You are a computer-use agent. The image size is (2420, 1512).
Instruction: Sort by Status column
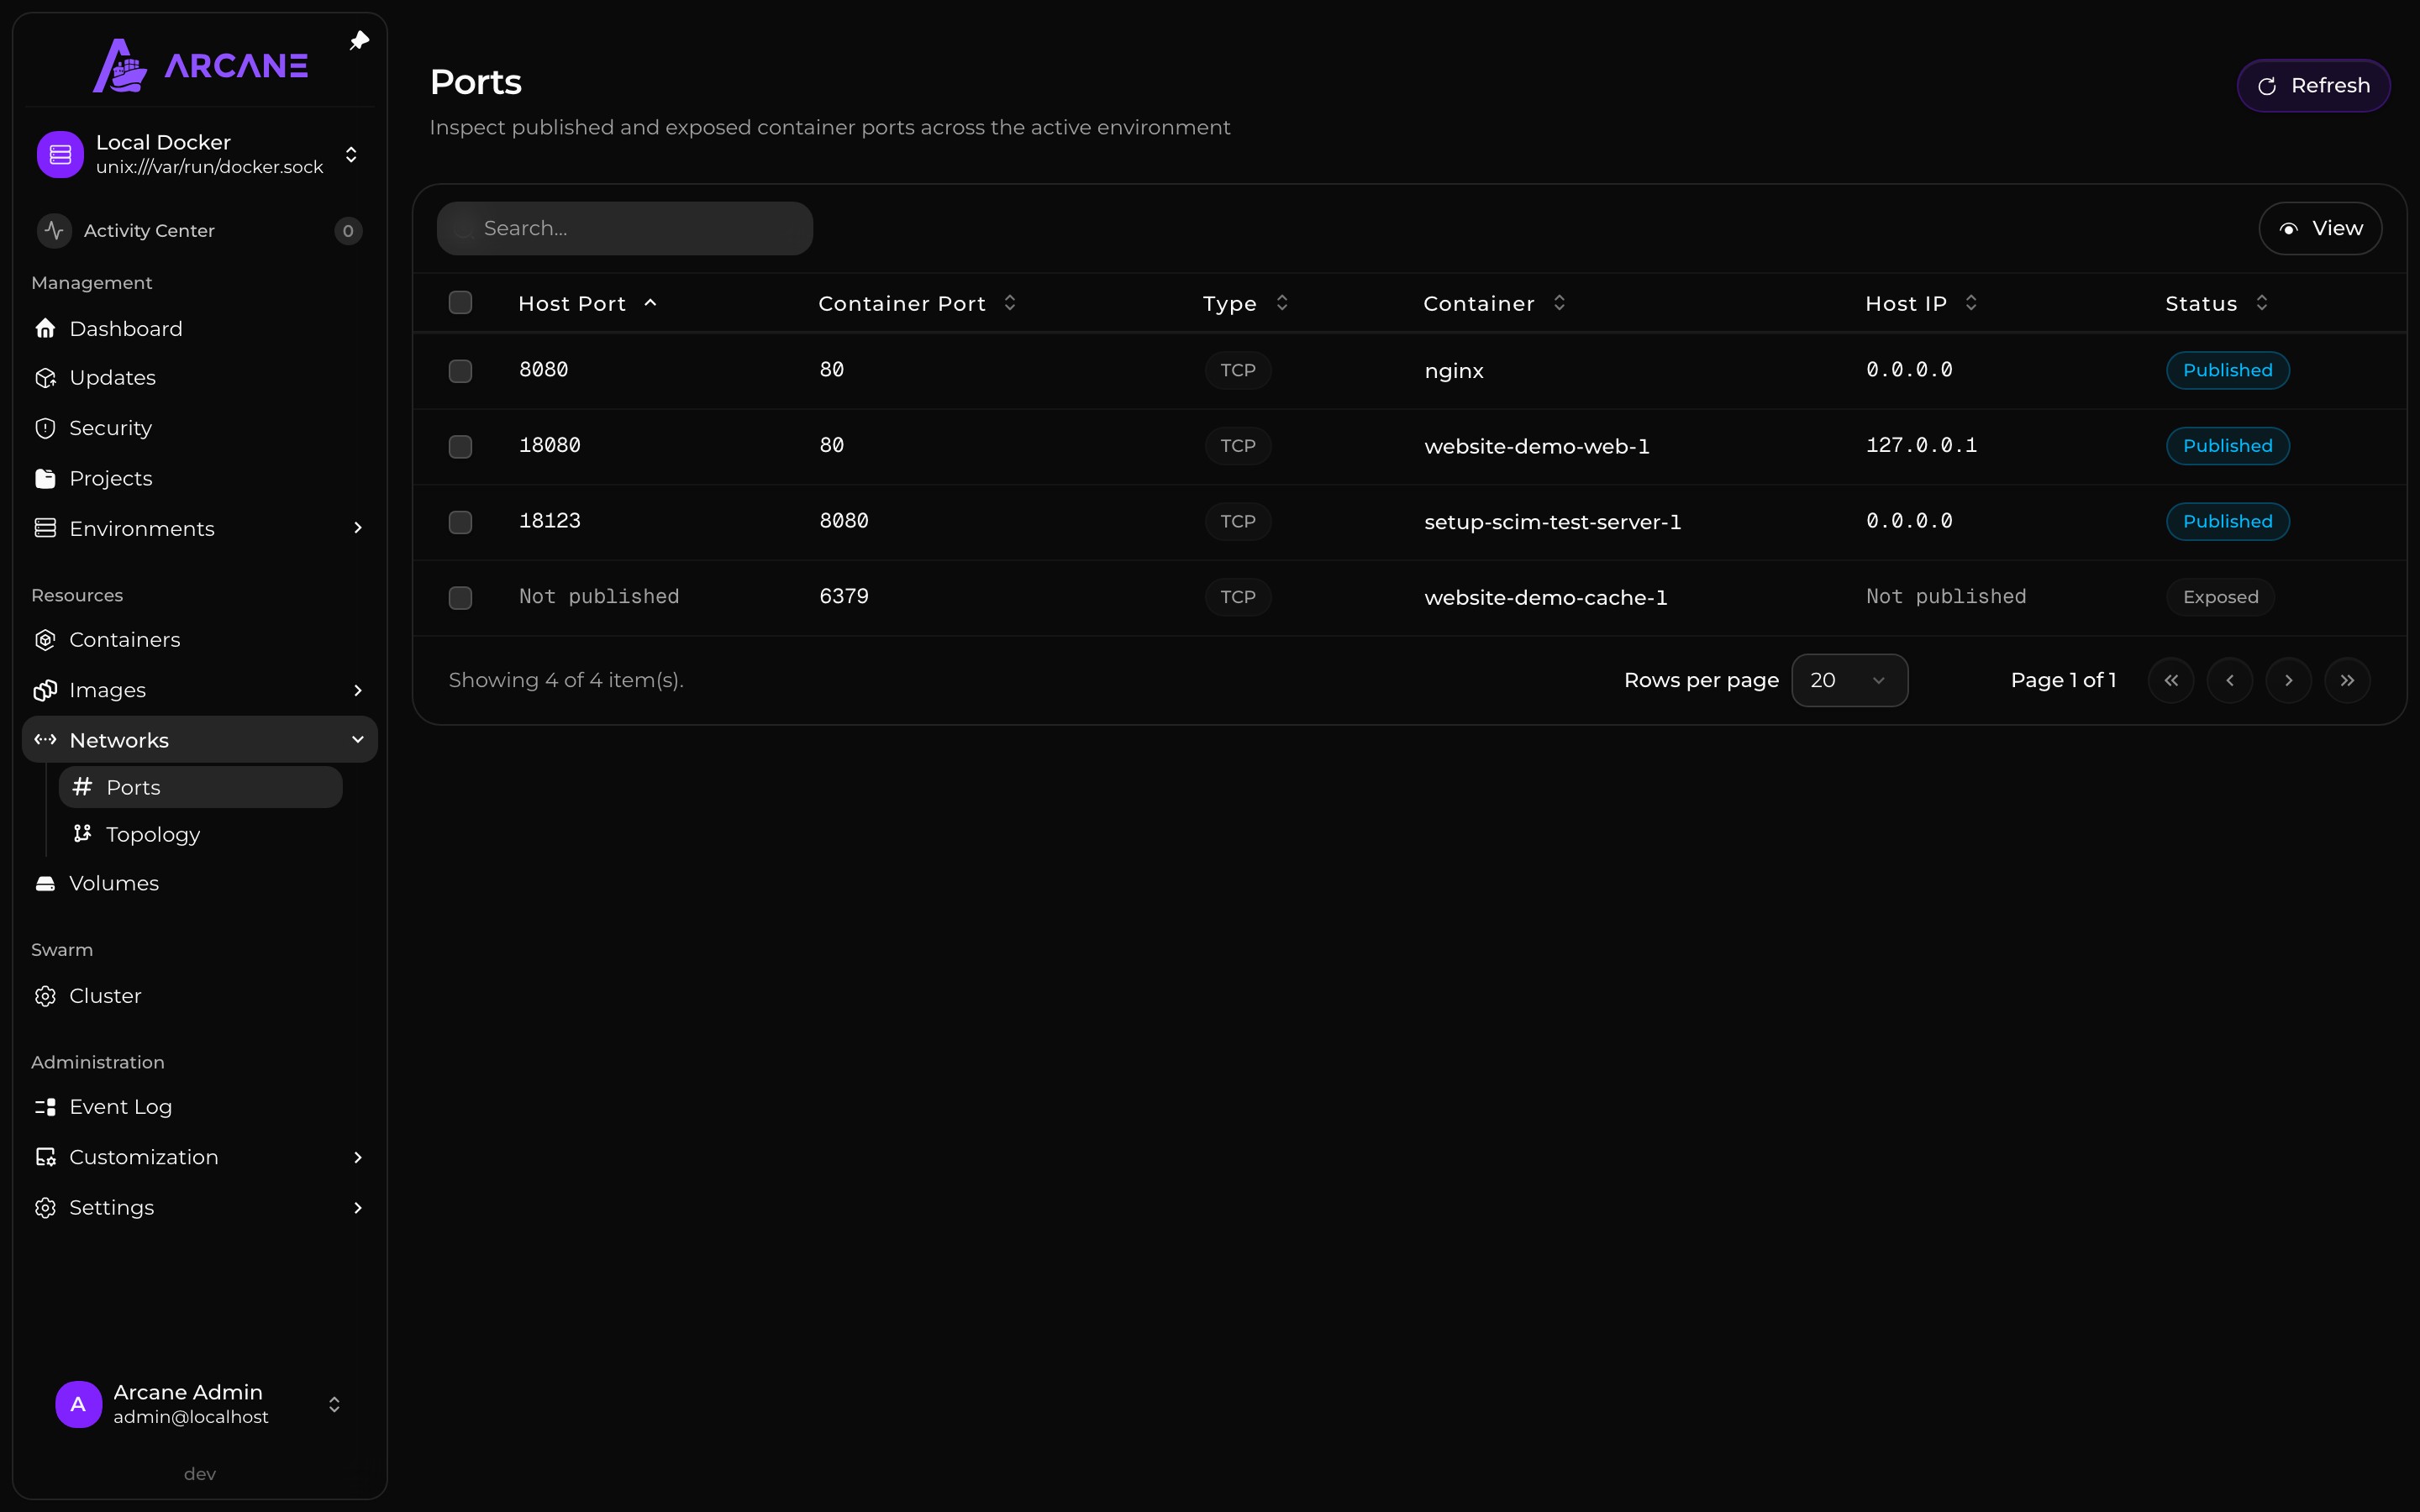(2216, 303)
